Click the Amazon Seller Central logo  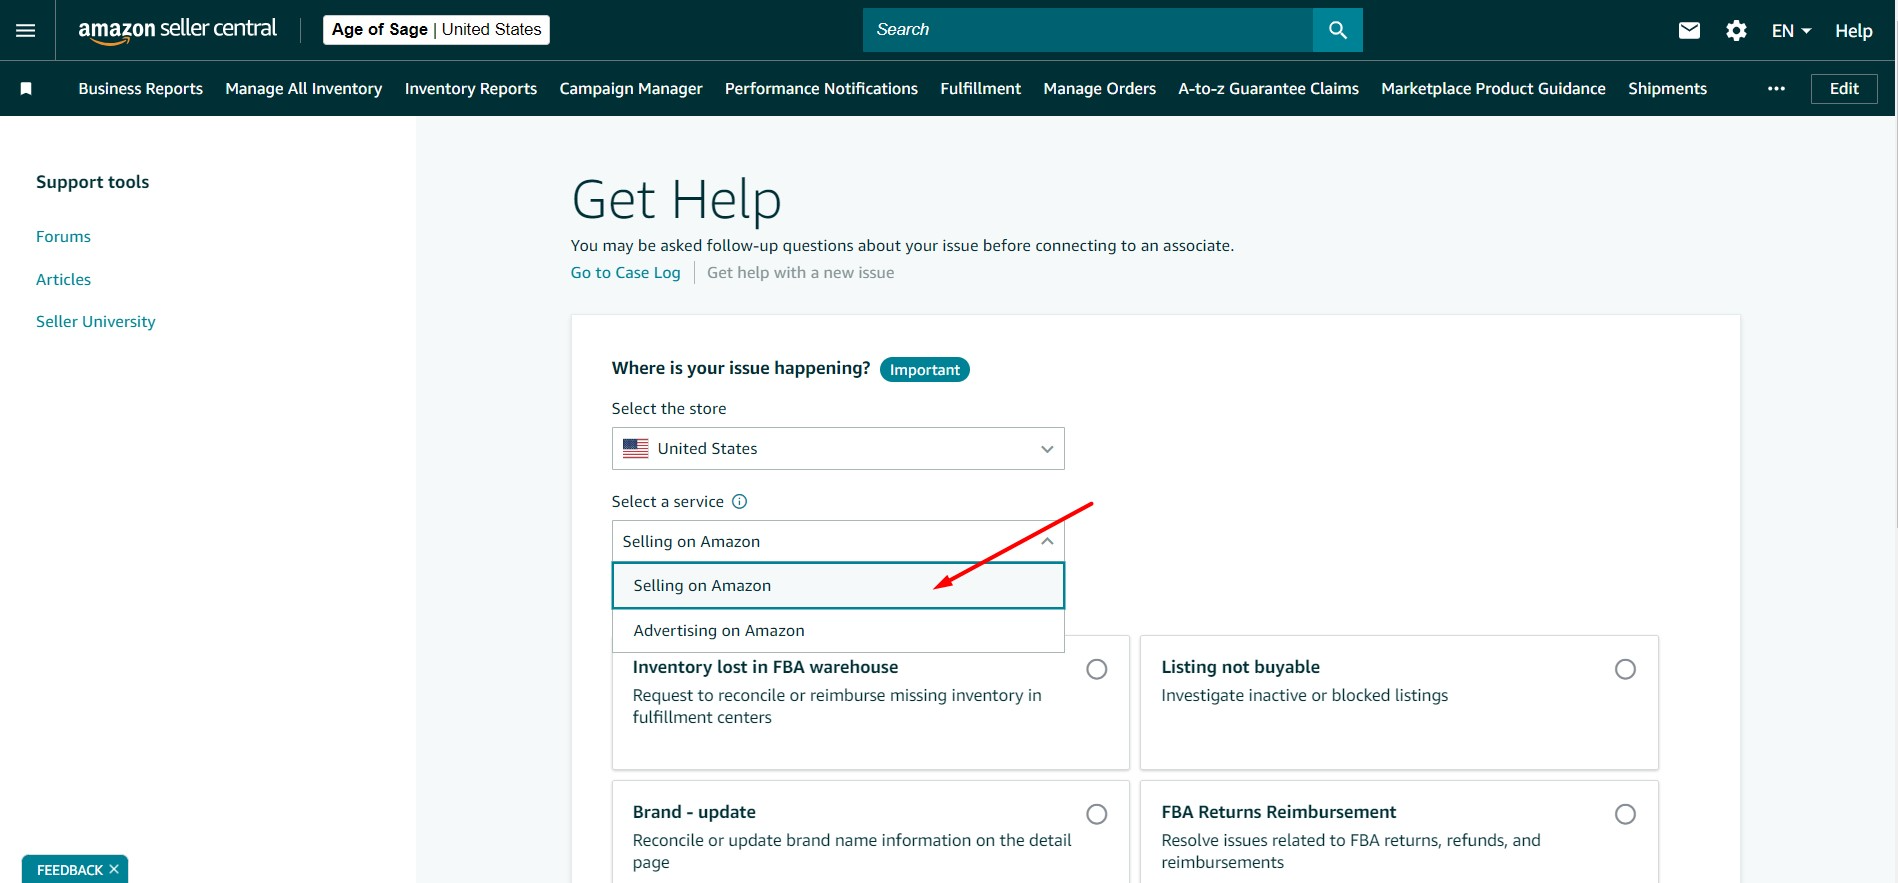tap(178, 30)
